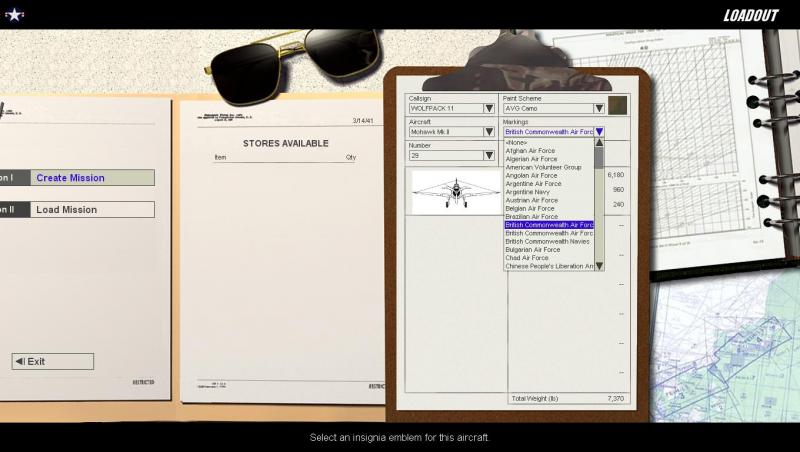Click the Exit button
The height and width of the screenshot is (452, 800).
[x=53, y=361]
